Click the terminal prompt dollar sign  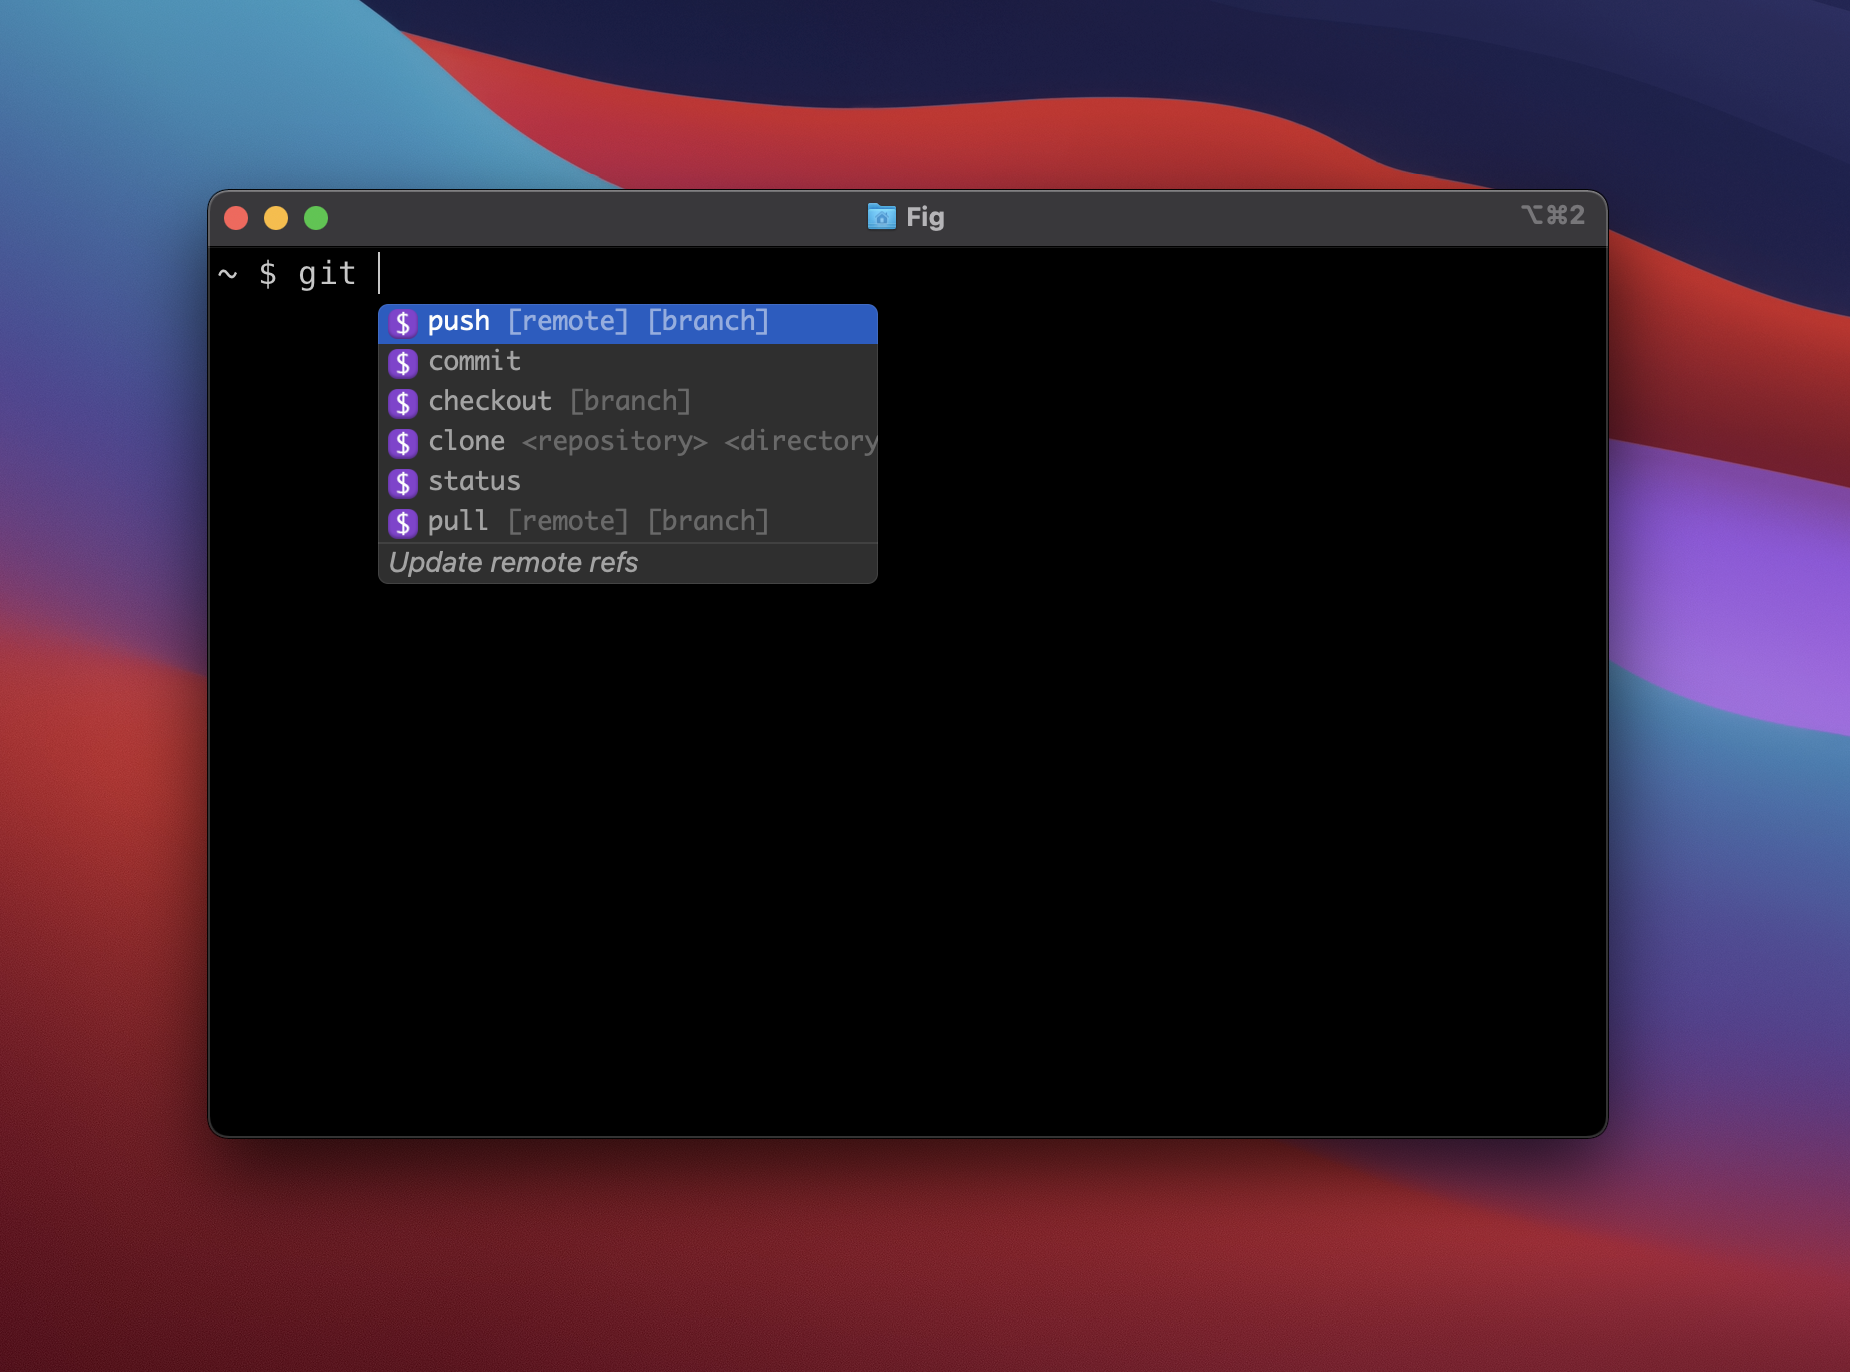pyautogui.click(x=267, y=274)
